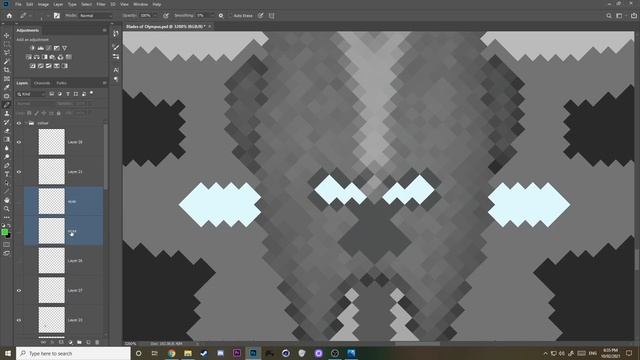The width and height of the screenshot is (640, 360).
Task: Open the Filter menu
Action: tap(101, 4)
